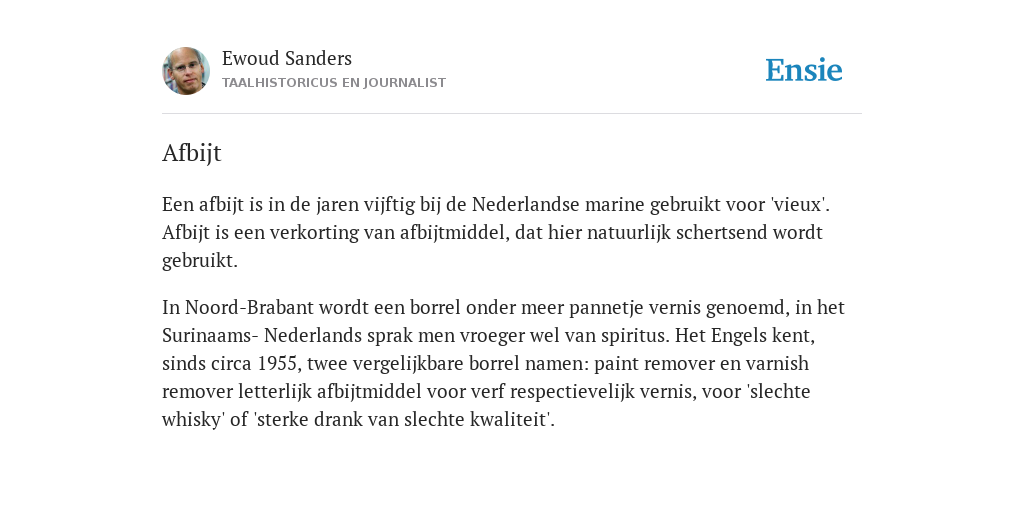Click the horizontal divider below the author
Image resolution: width=1024 pixels, height=512 pixels.
512,114
